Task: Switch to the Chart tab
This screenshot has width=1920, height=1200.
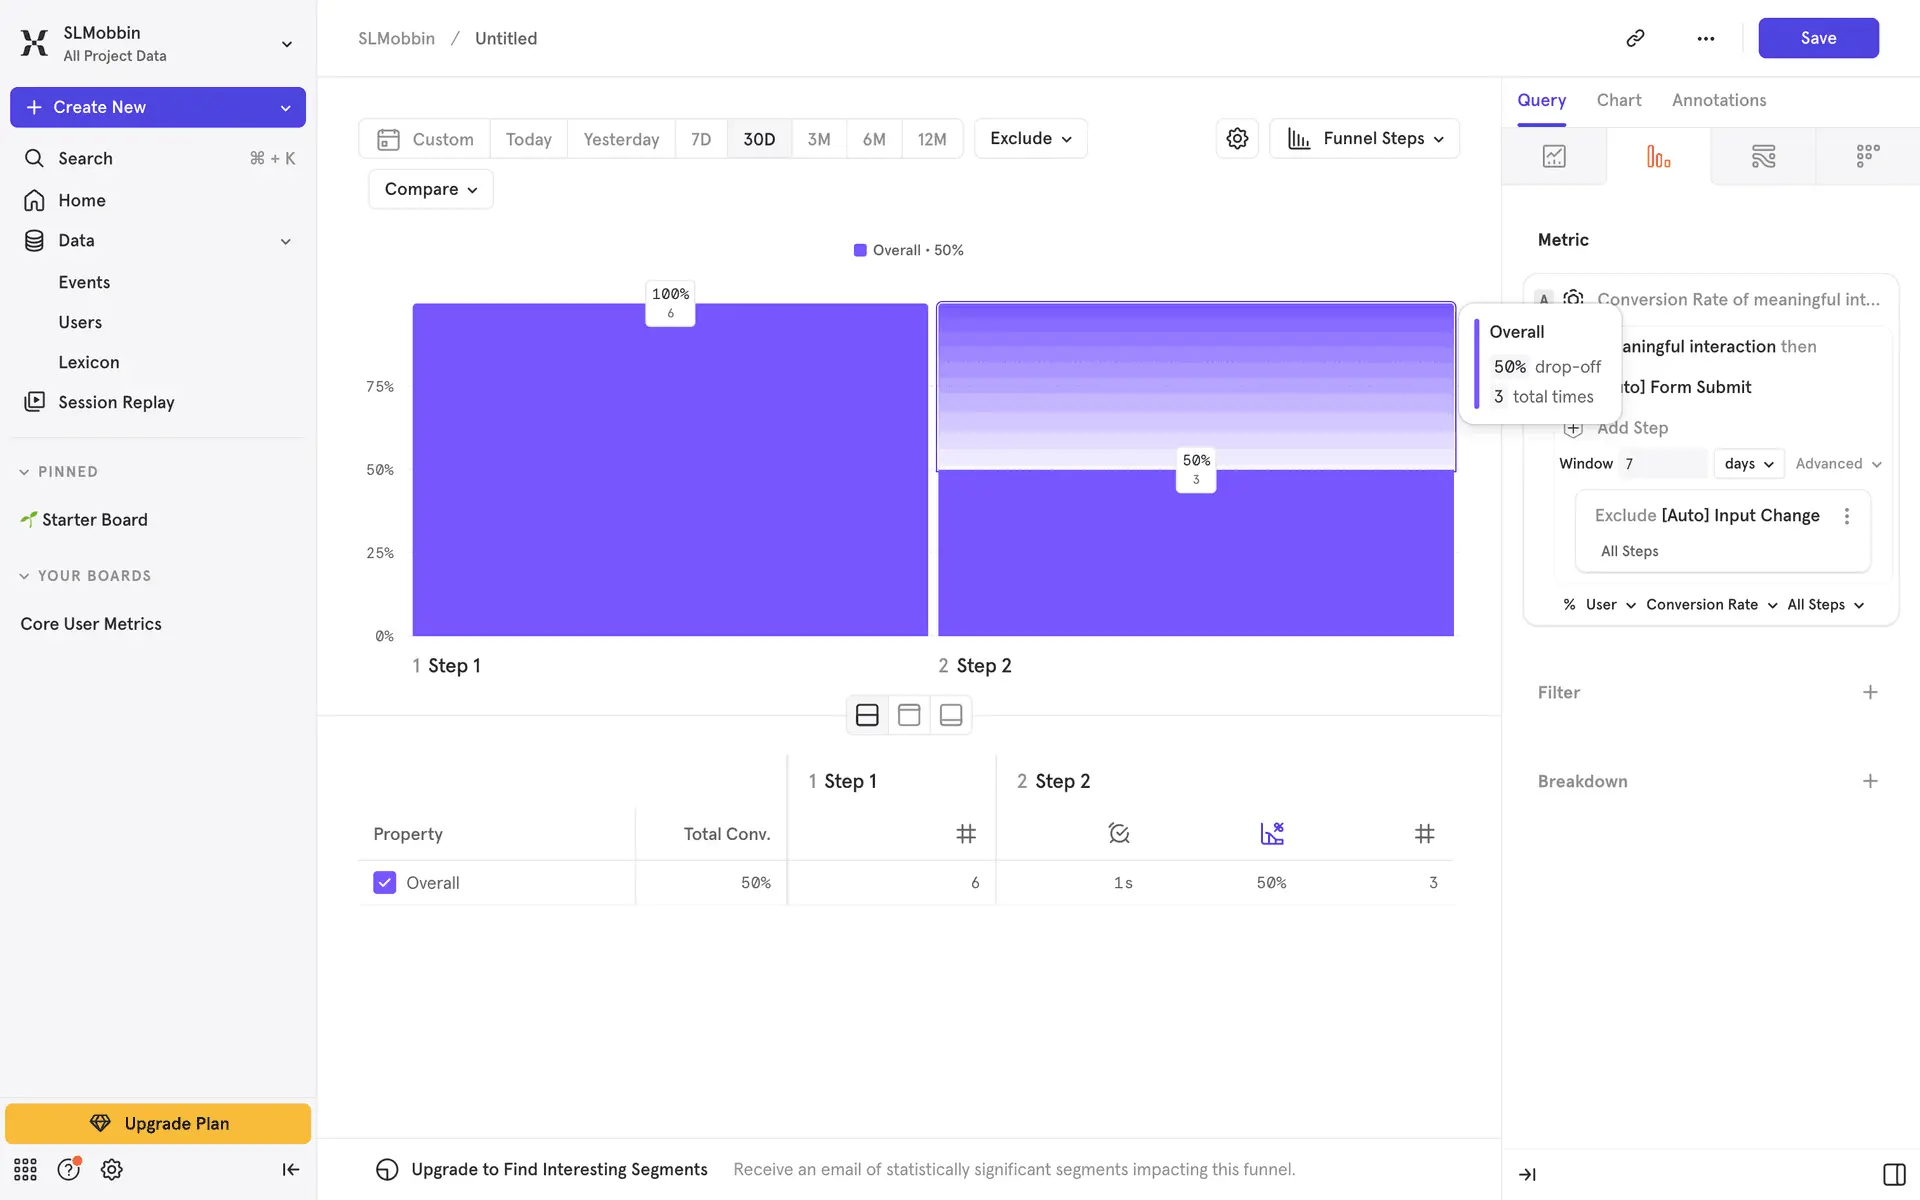Action: click(x=1618, y=100)
